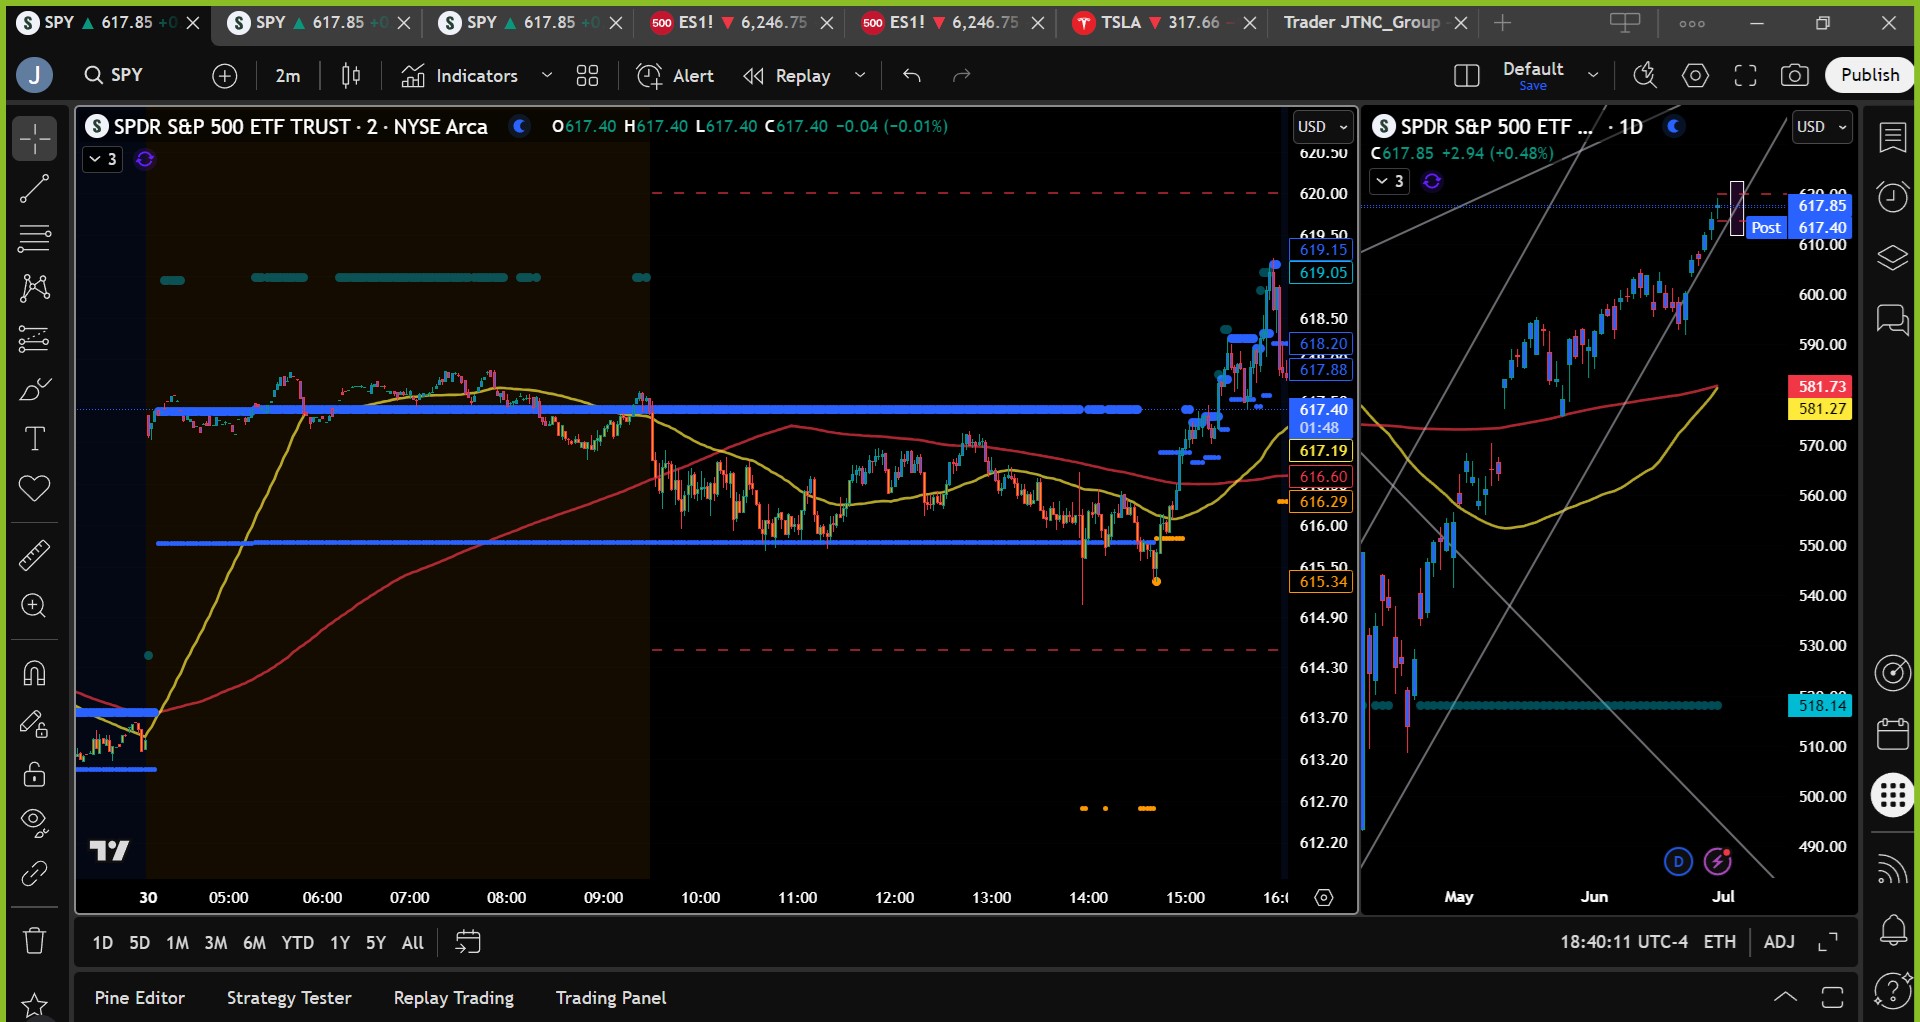This screenshot has width=1920, height=1022.
Task: Open the go to date picker
Action: pos(468,942)
